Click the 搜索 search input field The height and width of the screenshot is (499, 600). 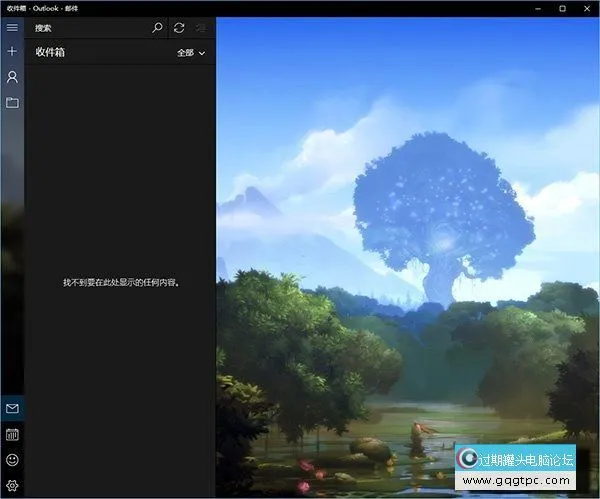(90, 28)
